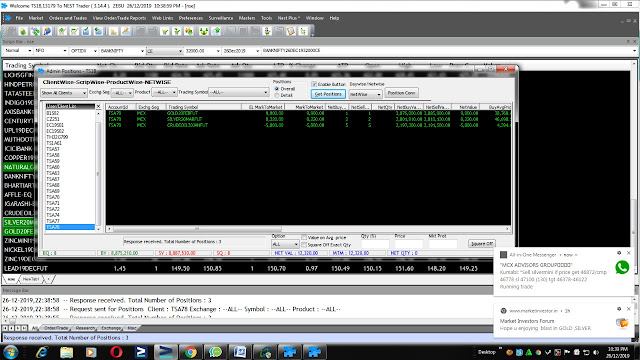Tick the Enable Button checkbox

click(314, 84)
